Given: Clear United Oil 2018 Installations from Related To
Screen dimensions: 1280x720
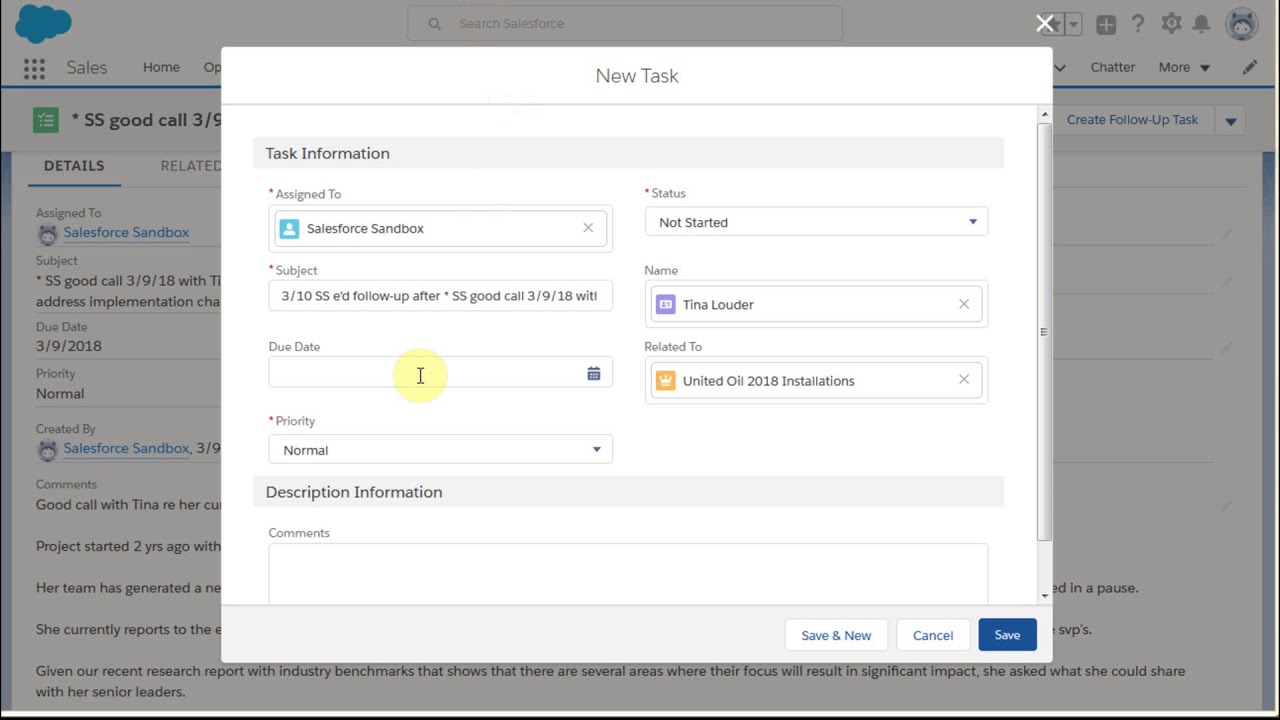Looking at the screenshot, I should (964, 380).
